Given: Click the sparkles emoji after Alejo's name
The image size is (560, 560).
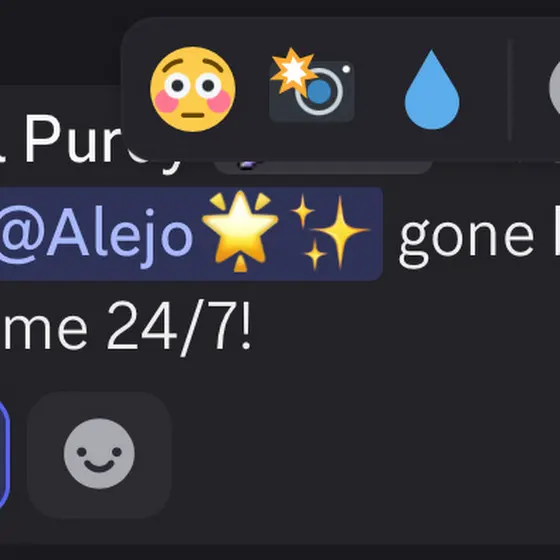Looking at the screenshot, I should (x=329, y=232).
